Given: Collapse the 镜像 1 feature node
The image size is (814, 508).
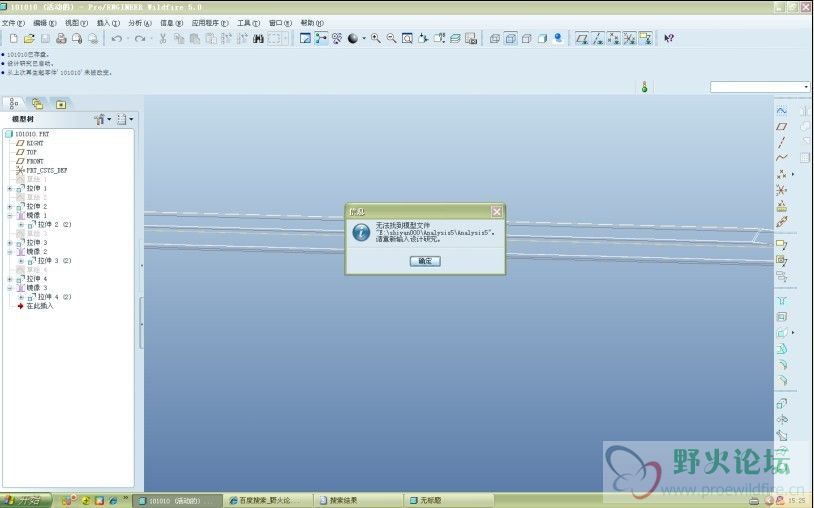Looking at the screenshot, I should [10, 215].
